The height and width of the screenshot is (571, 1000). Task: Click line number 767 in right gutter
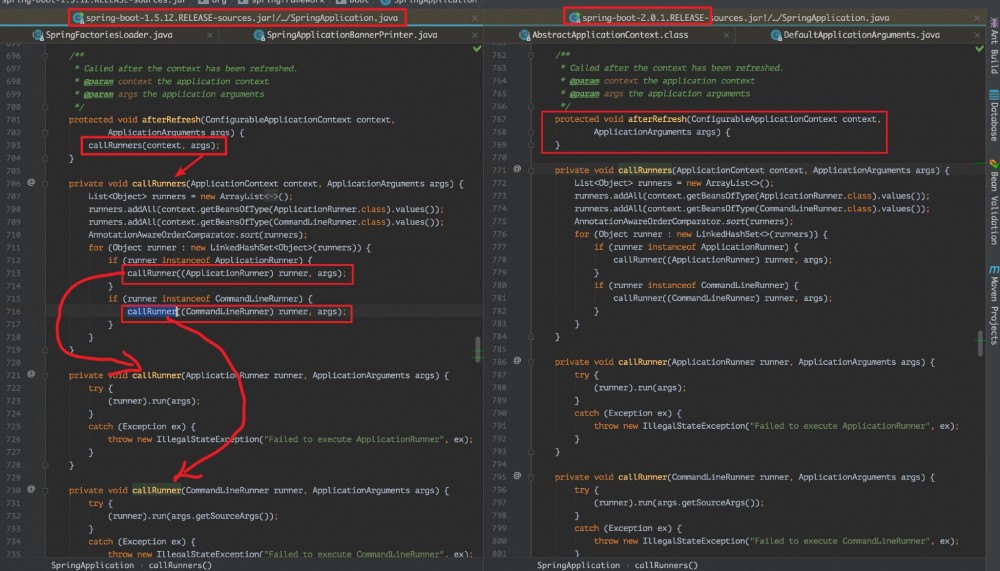coord(499,119)
